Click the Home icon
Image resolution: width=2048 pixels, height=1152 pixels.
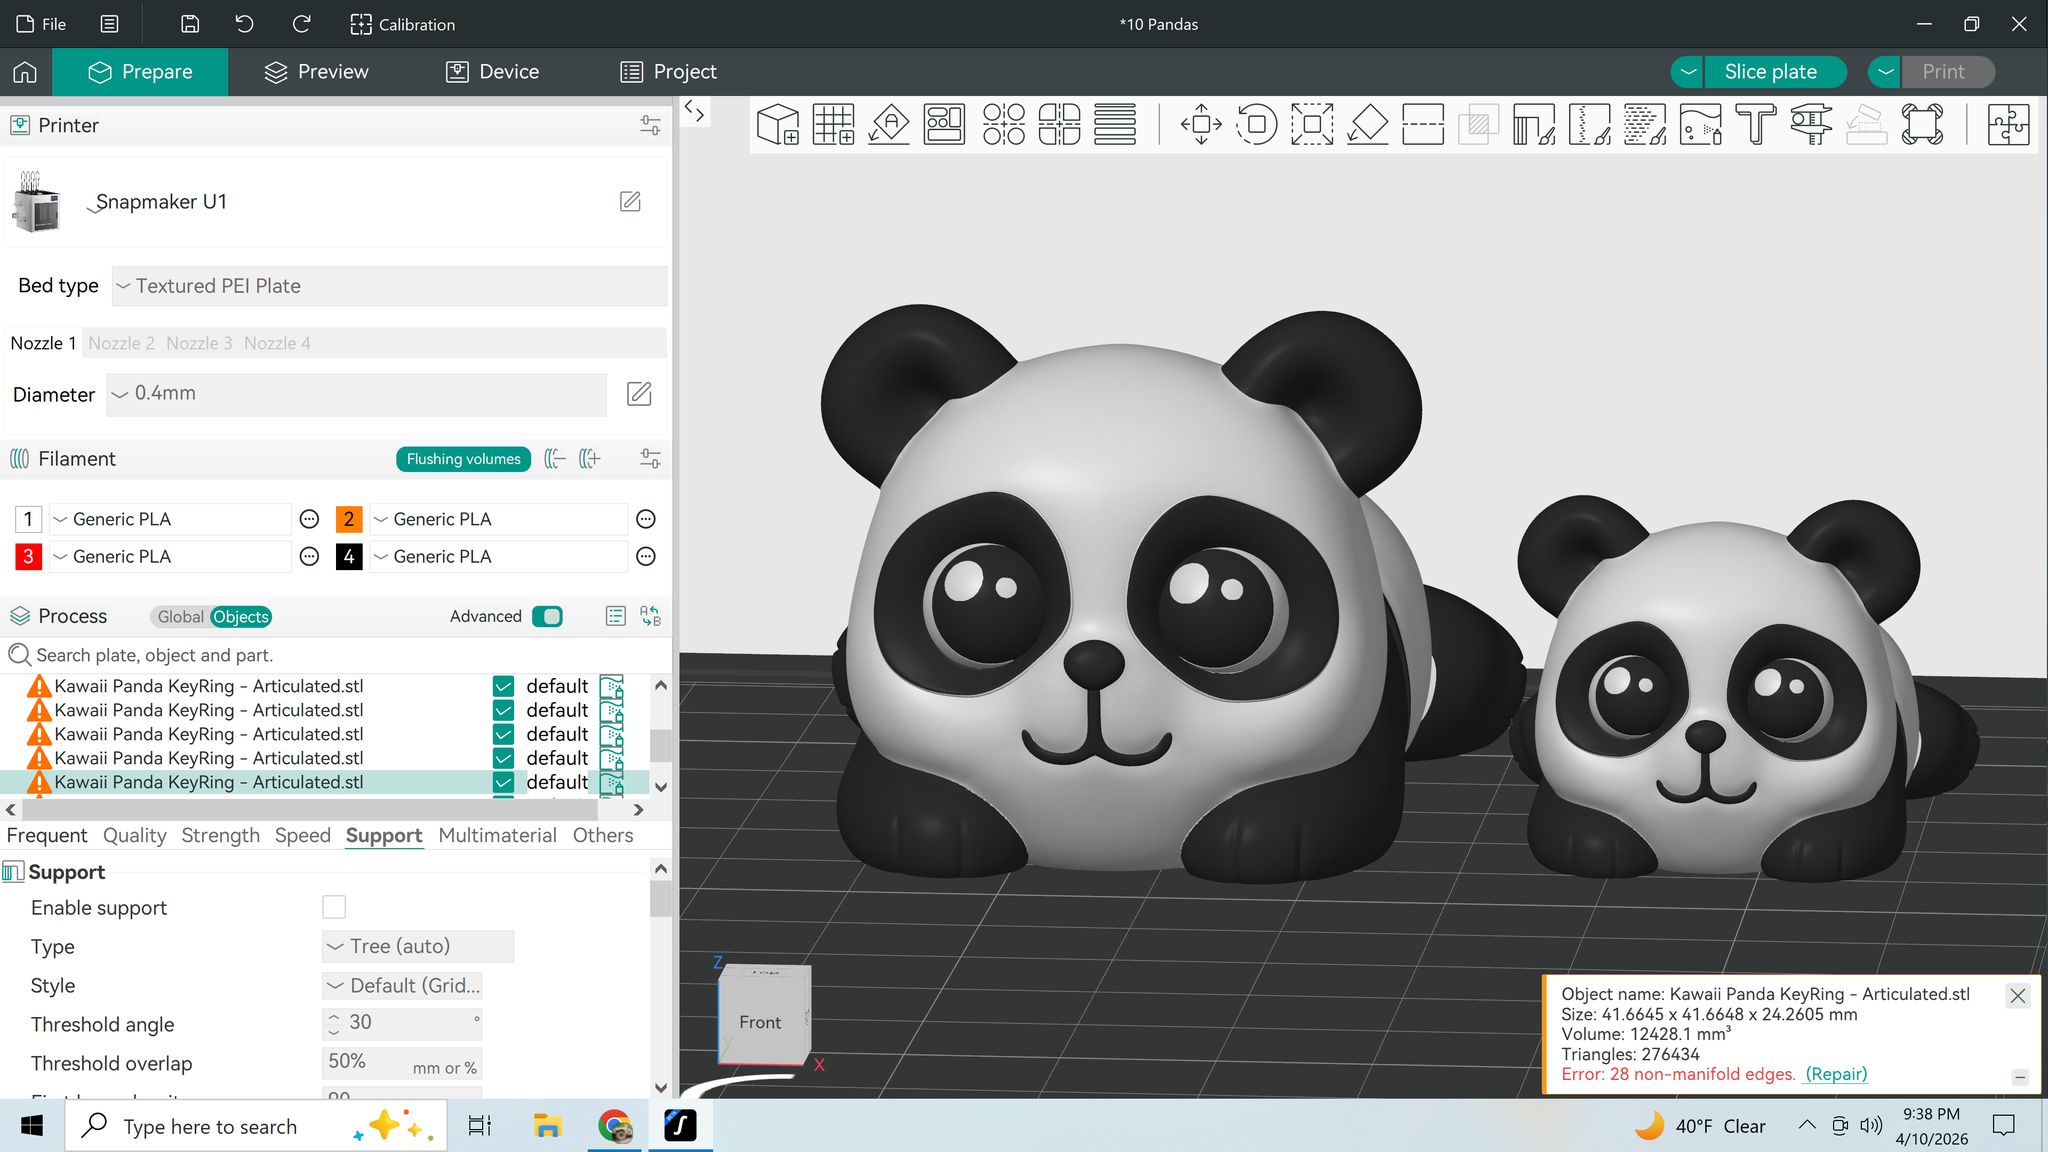25,72
